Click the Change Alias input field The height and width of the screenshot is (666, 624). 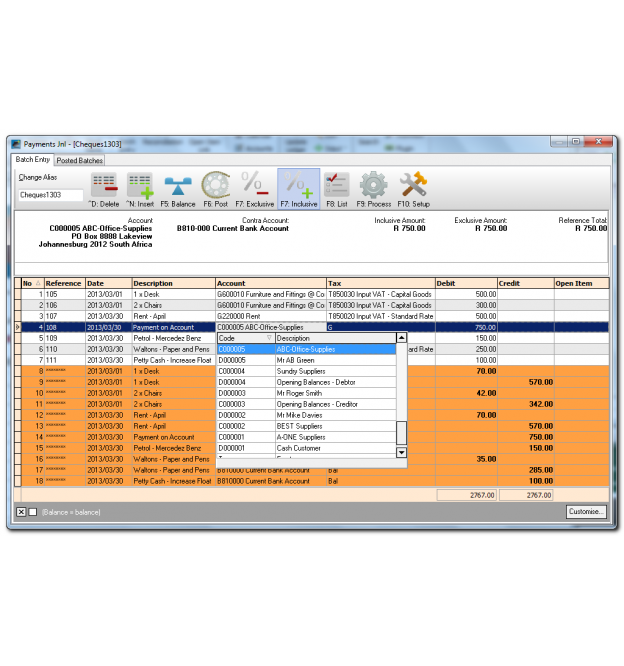coord(51,196)
